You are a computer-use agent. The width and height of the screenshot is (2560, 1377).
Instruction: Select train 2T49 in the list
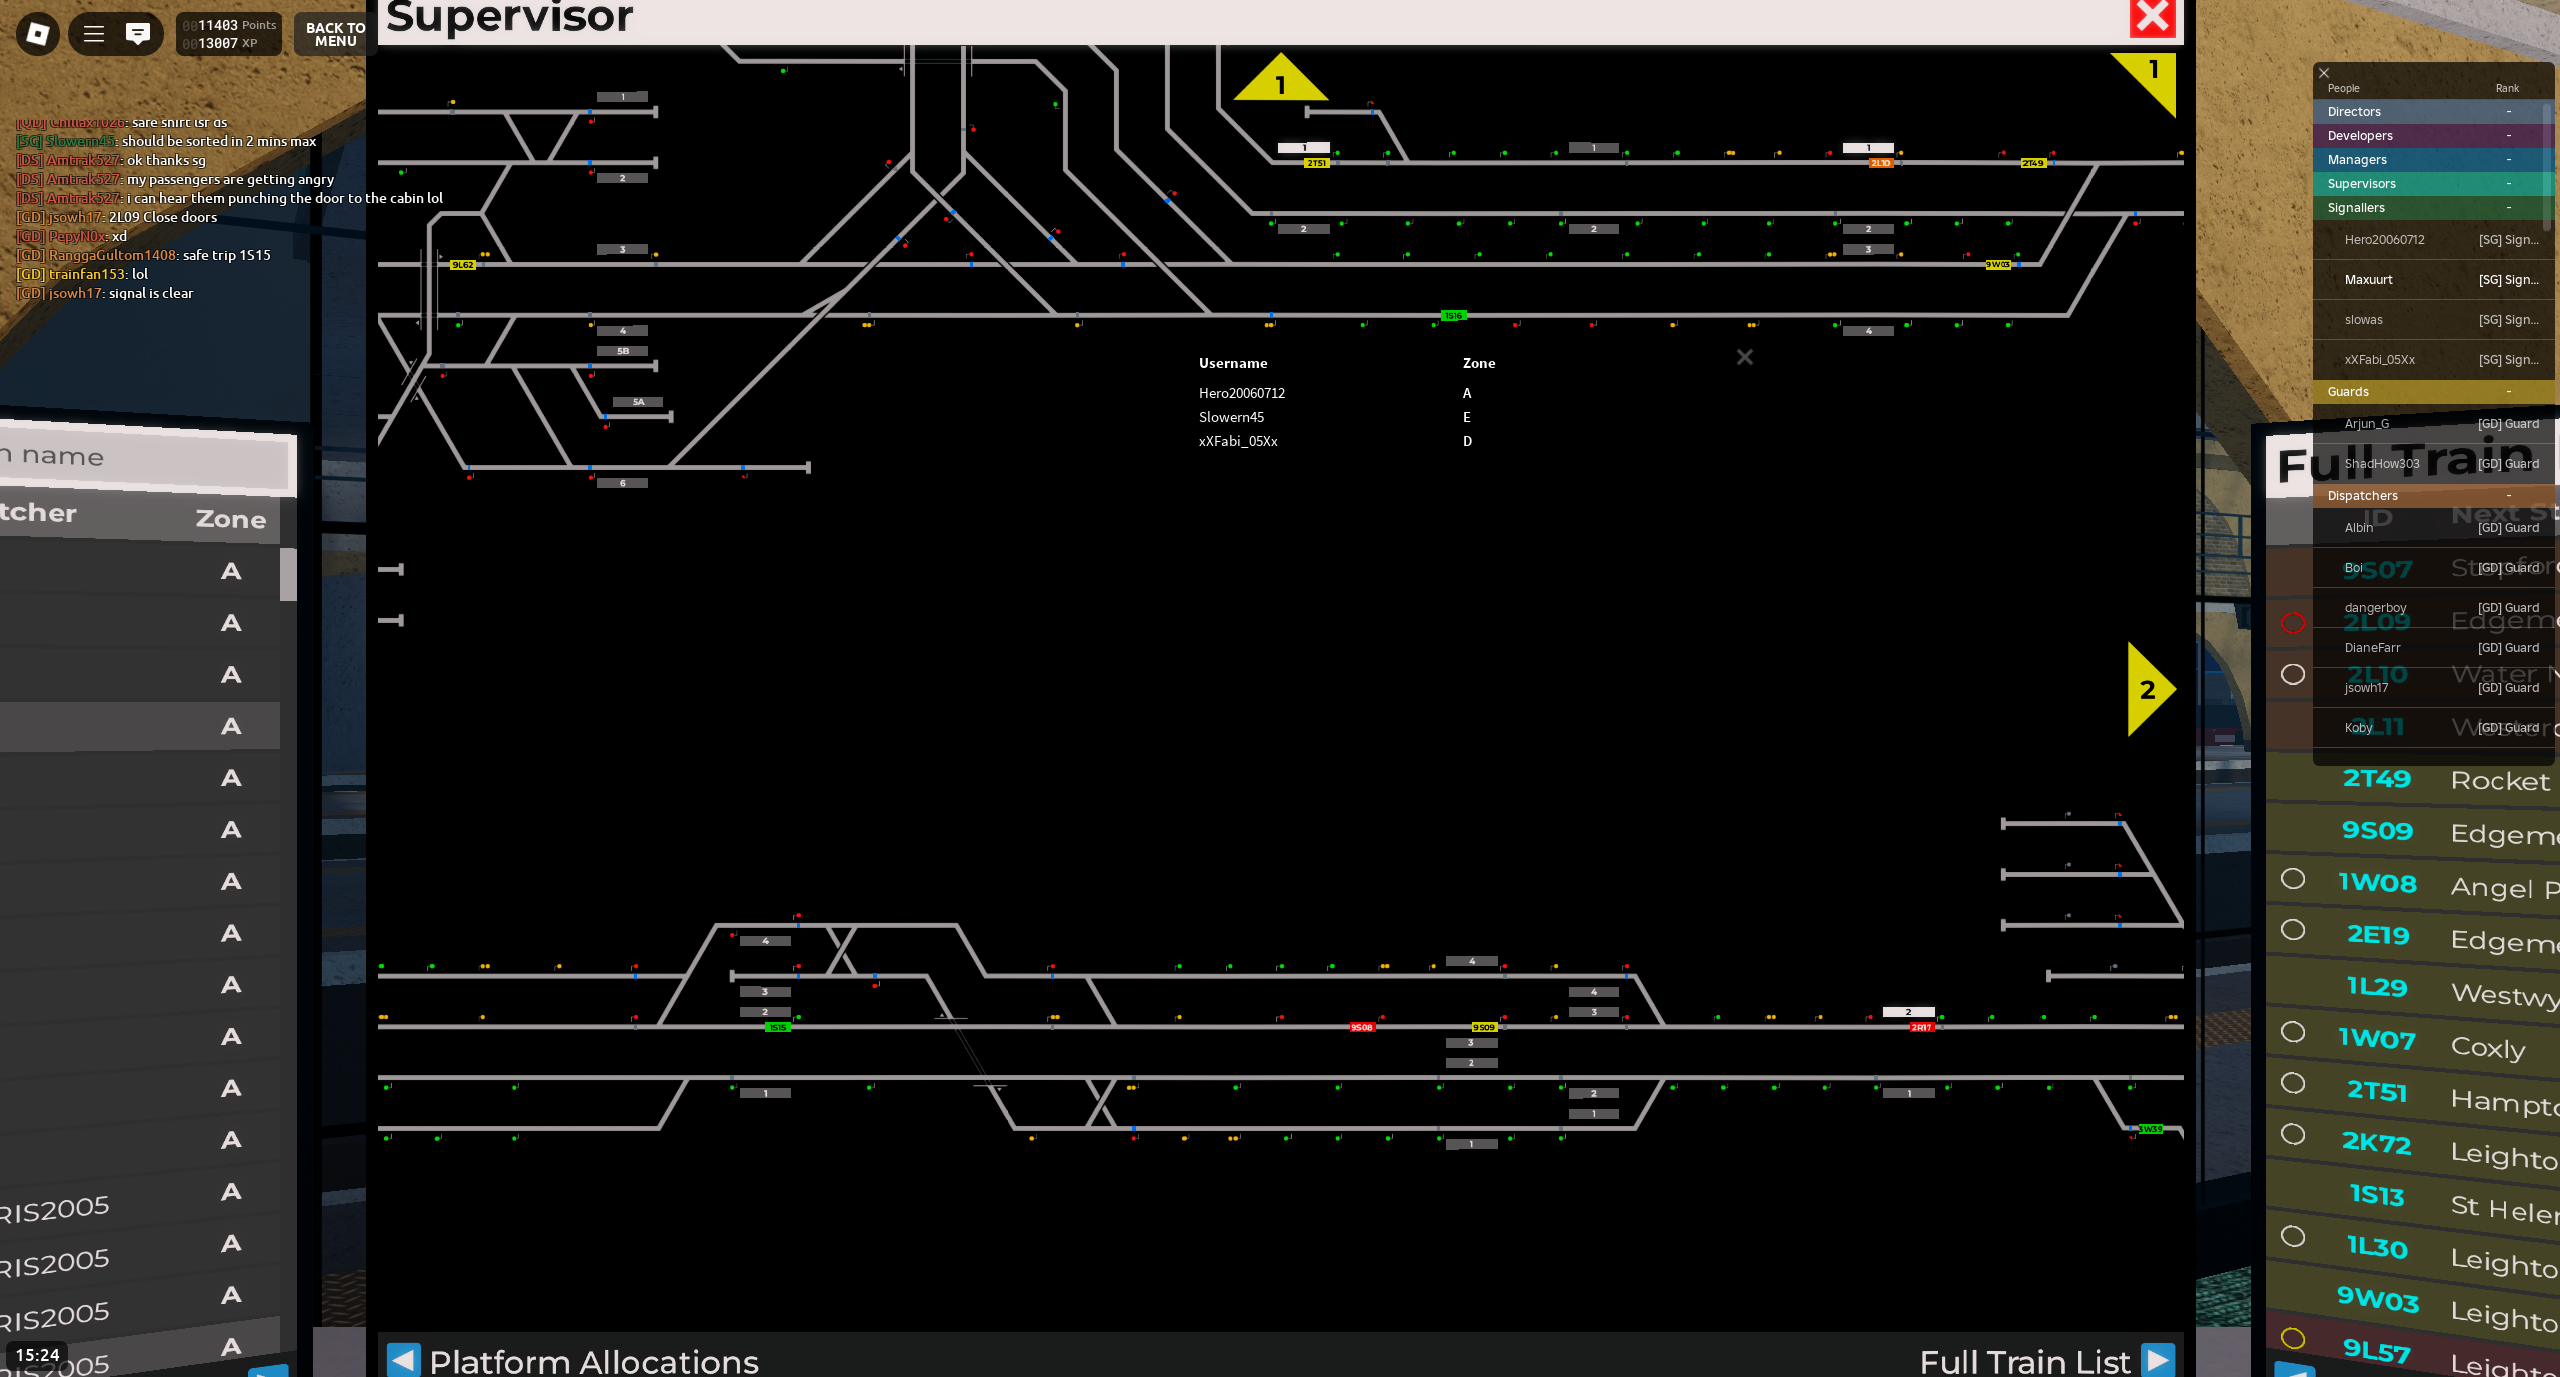coord(2376,779)
